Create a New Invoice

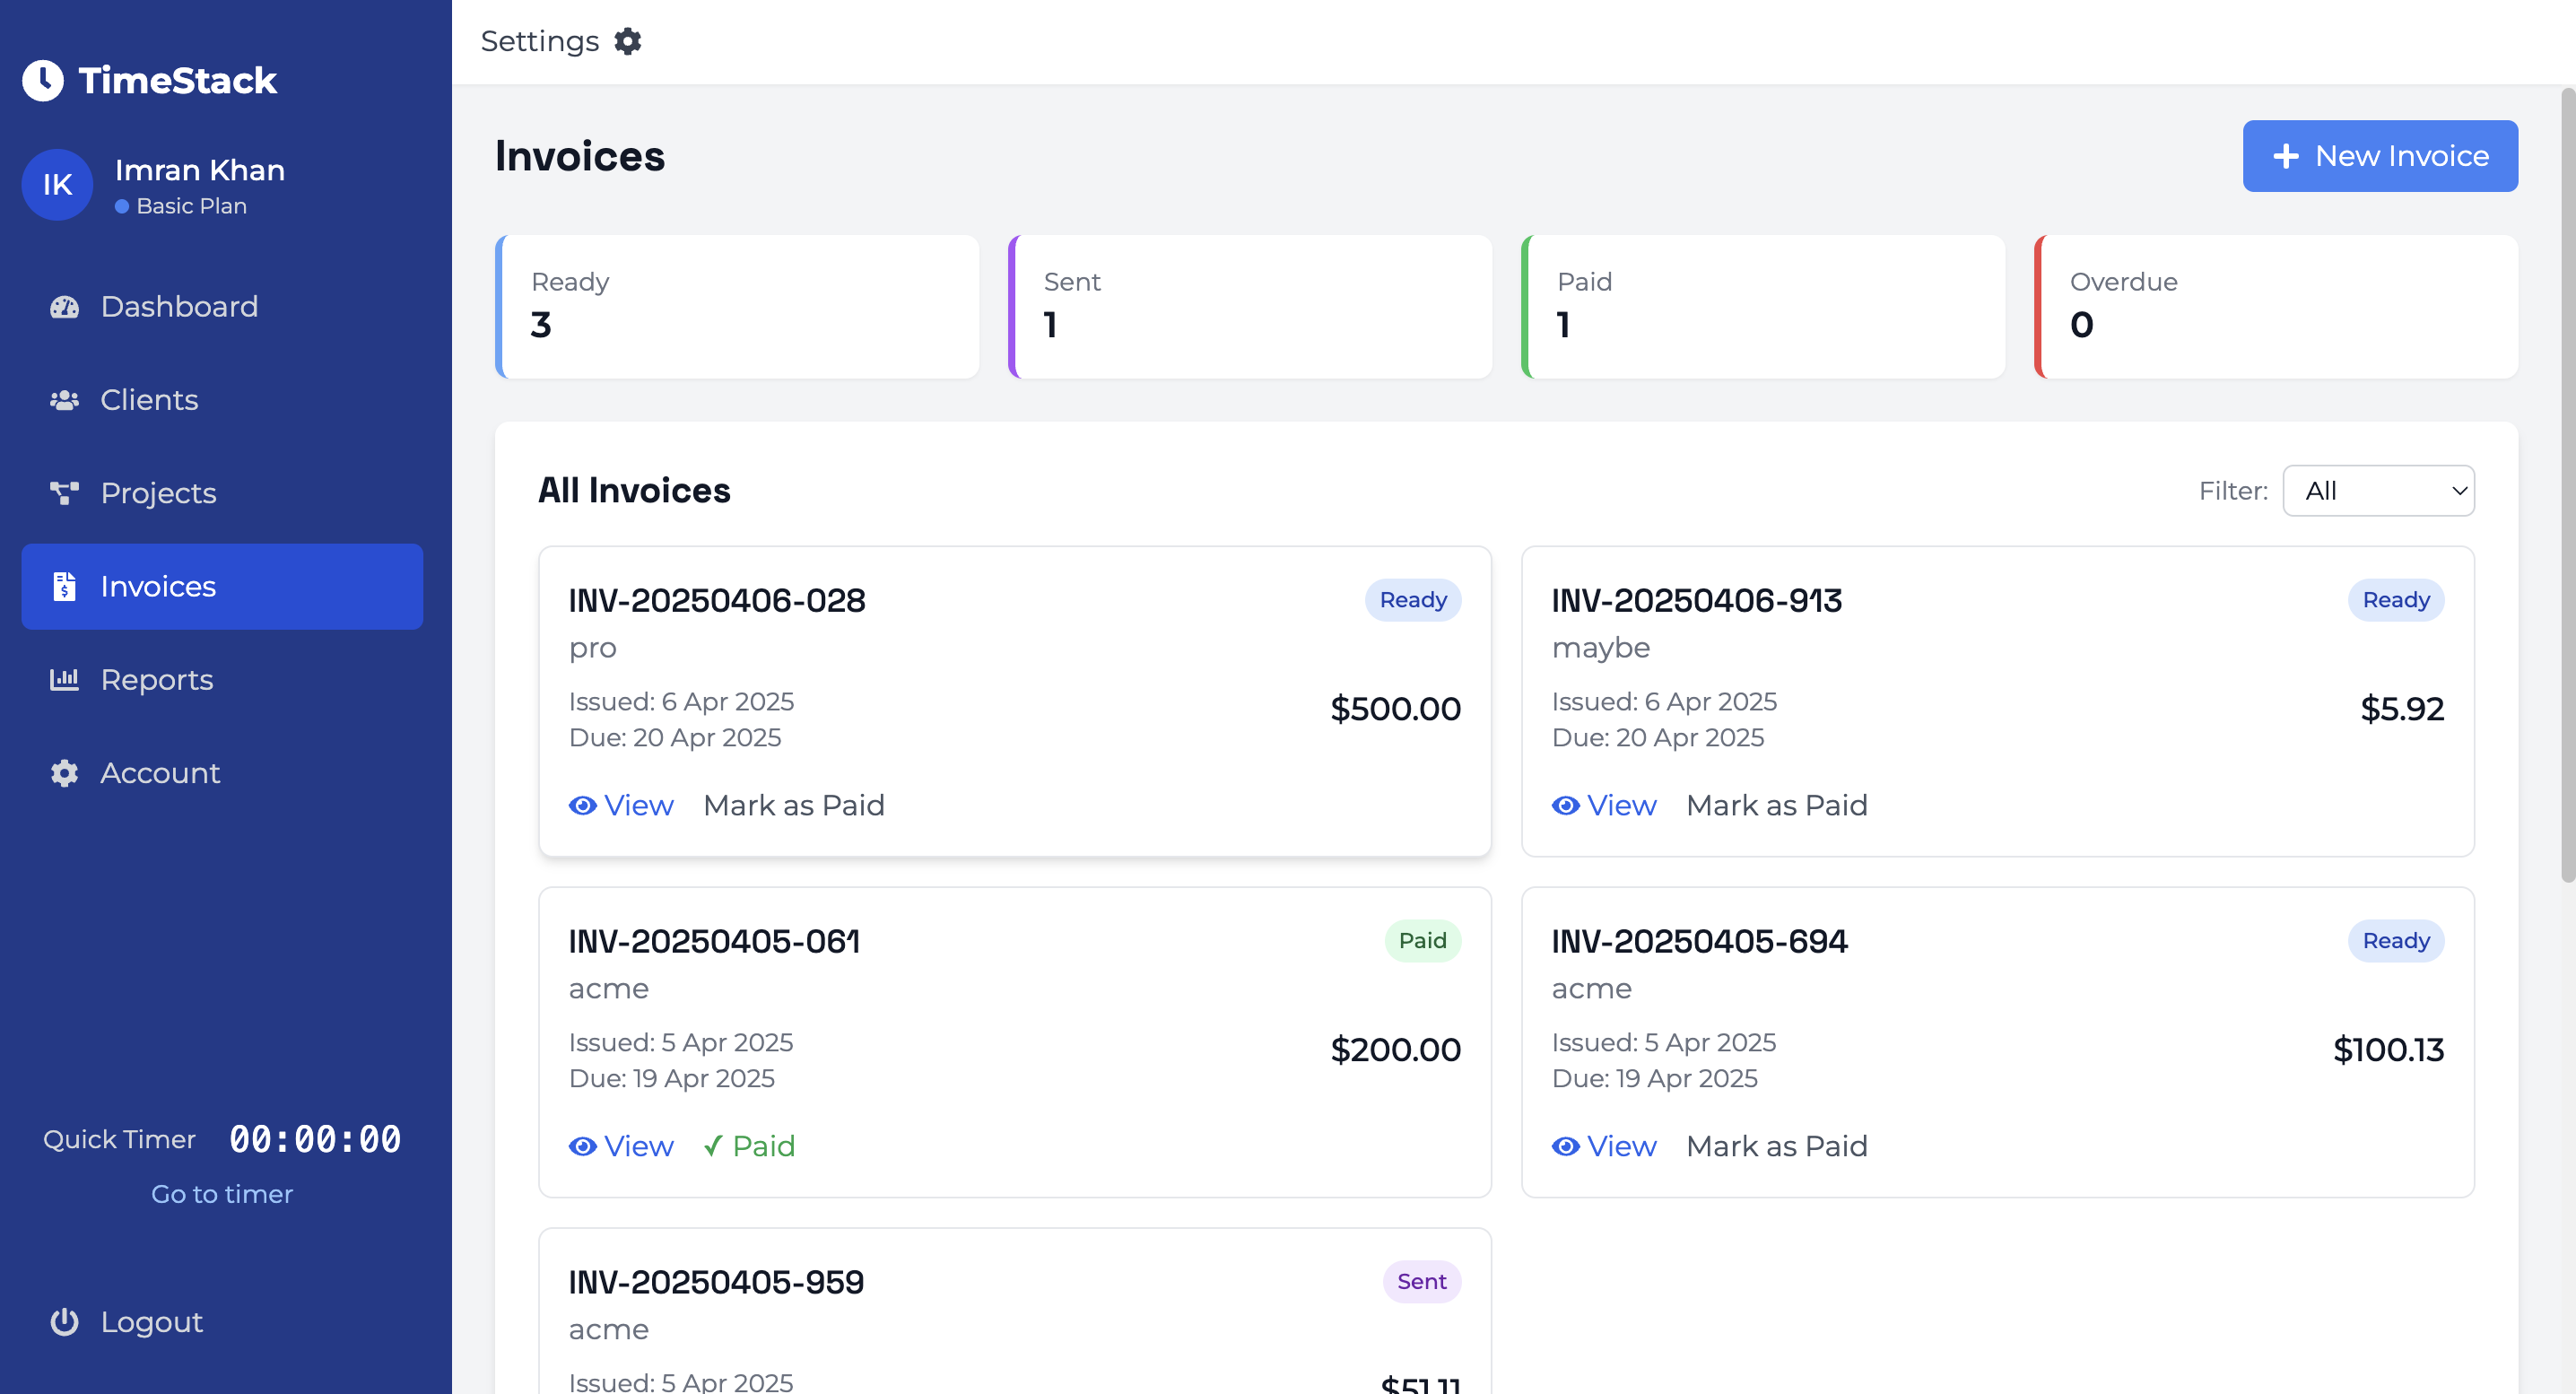[2380, 156]
